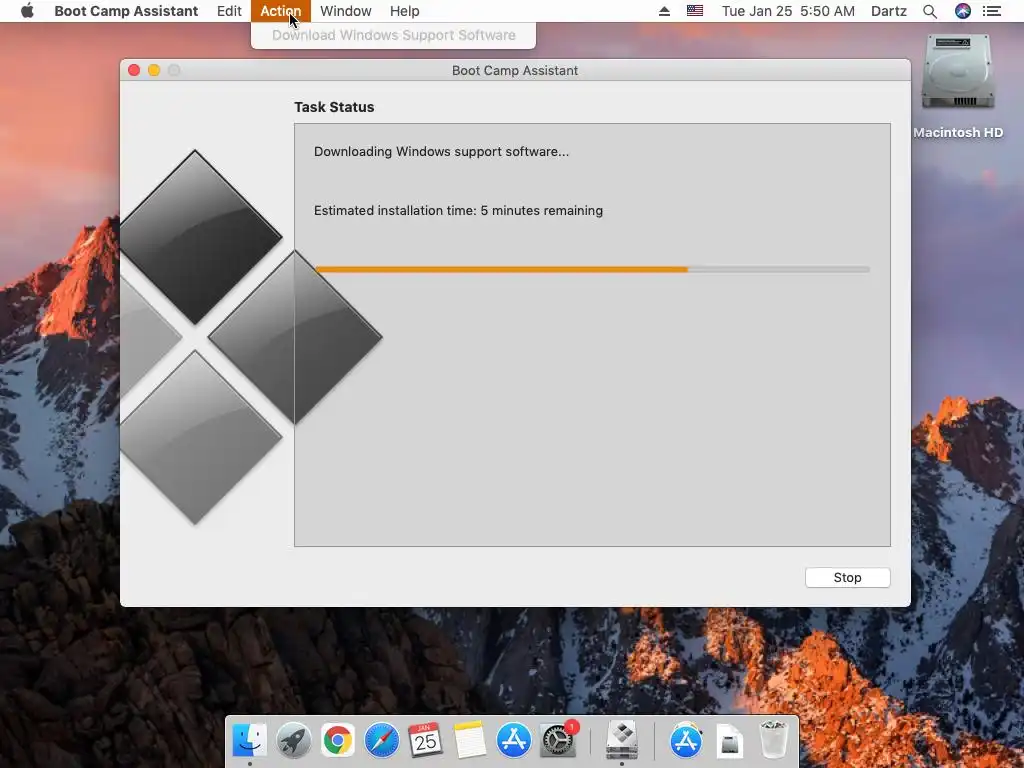Click "Estimated installation time" status text
The image size is (1024, 768).
click(x=458, y=210)
